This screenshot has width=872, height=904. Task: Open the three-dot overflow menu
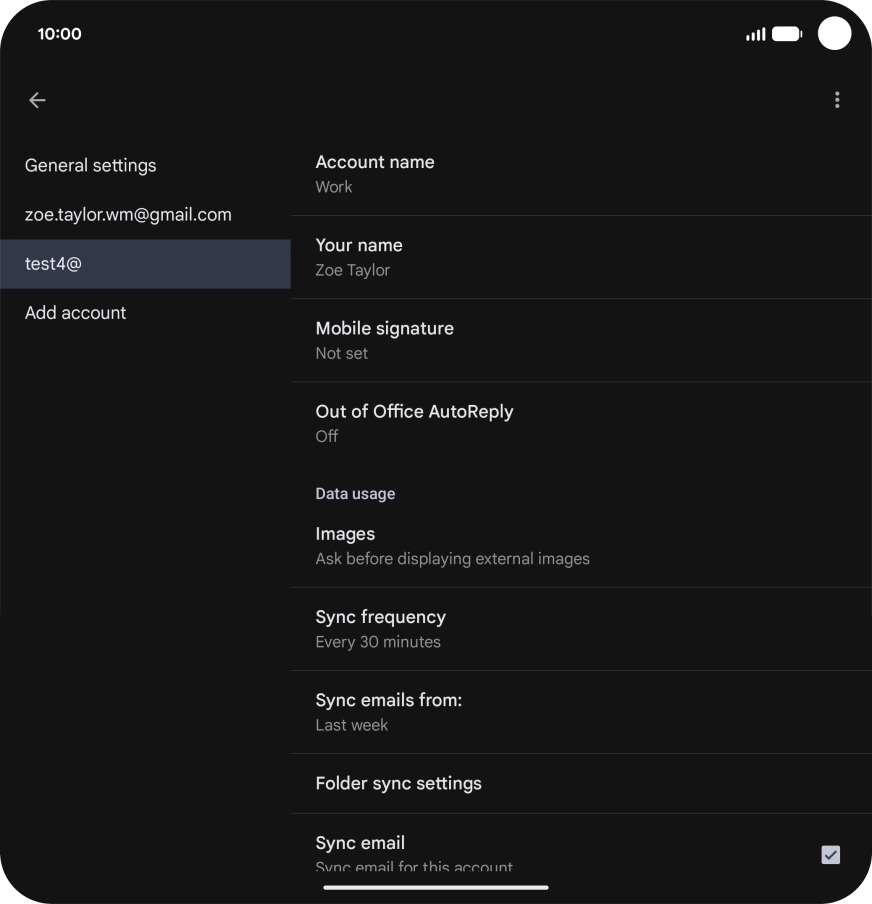(837, 100)
